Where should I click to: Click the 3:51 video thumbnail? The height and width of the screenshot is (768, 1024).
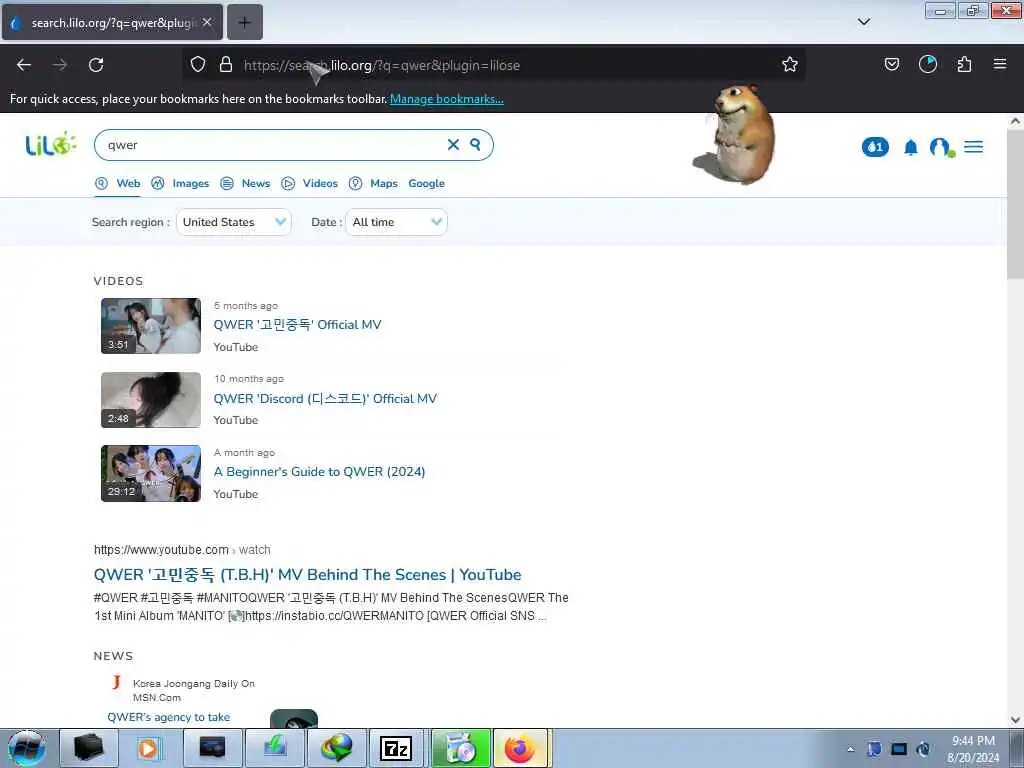(x=151, y=326)
